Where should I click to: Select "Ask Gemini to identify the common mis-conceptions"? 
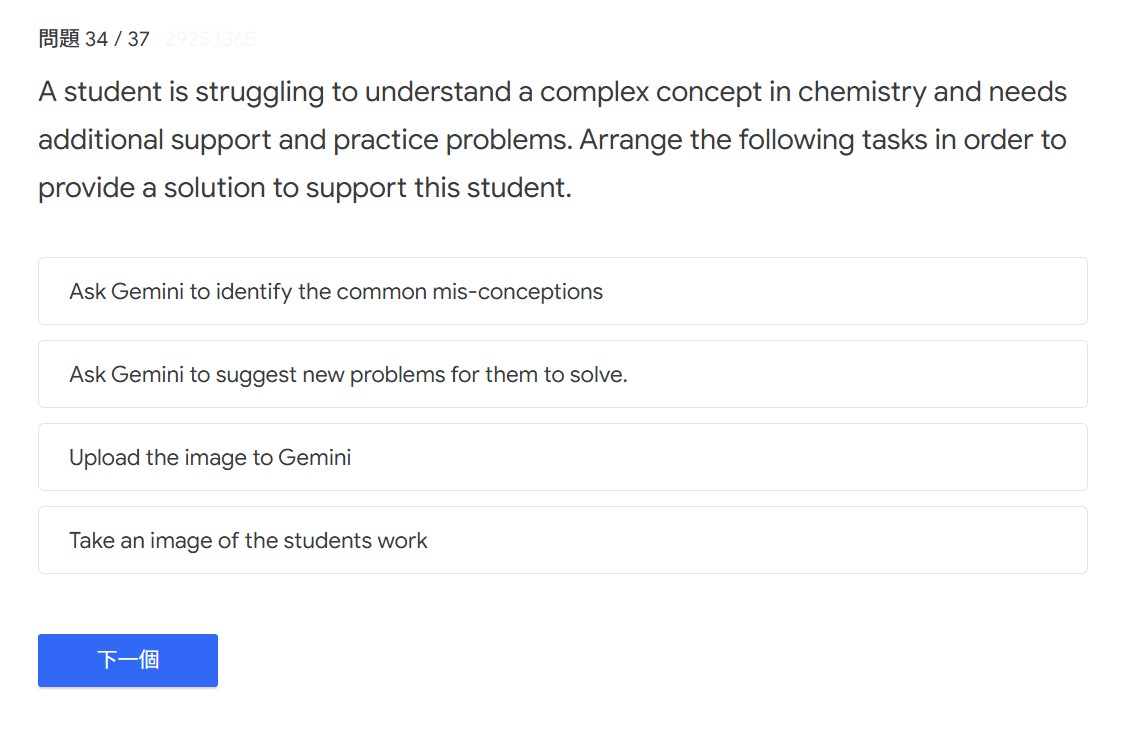(336, 292)
